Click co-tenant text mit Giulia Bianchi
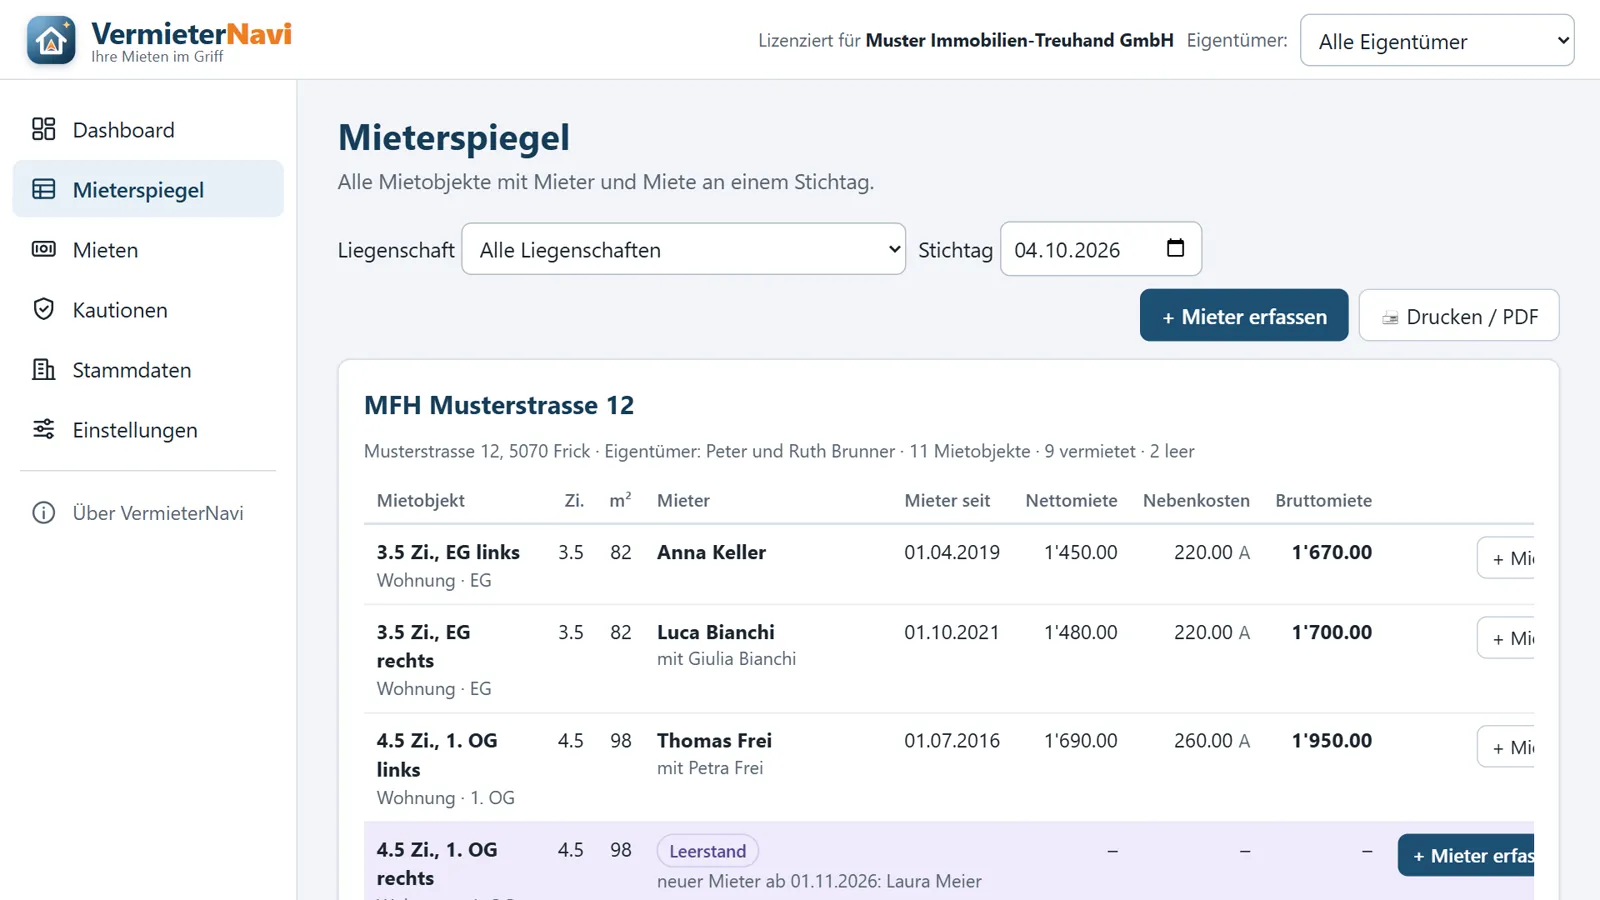Image resolution: width=1600 pixels, height=900 pixels. pos(727,659)
